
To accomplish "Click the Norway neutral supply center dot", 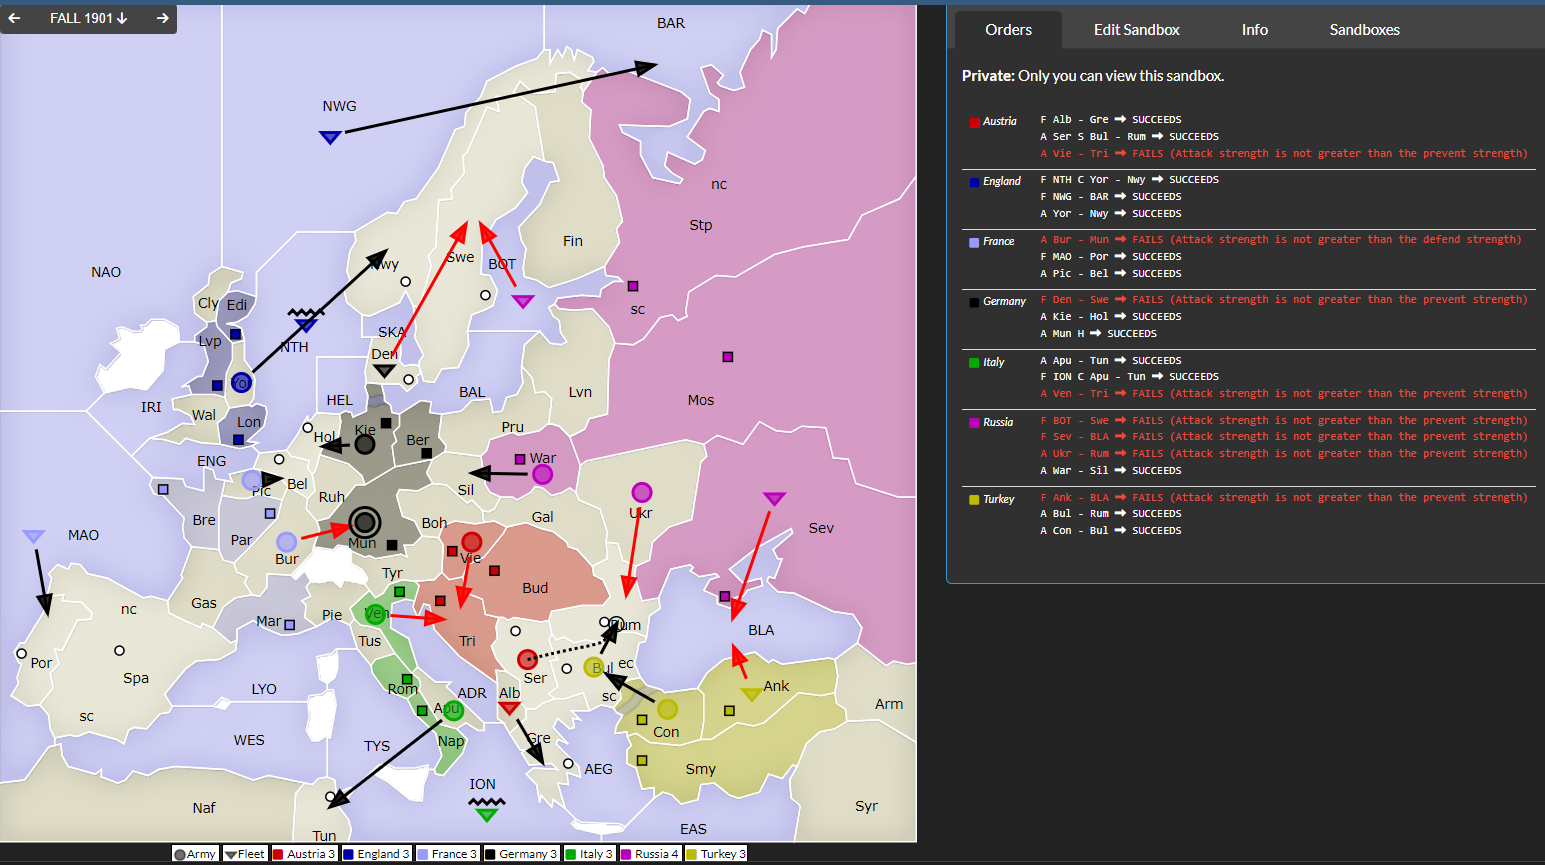I will click(x=405, y=282).
